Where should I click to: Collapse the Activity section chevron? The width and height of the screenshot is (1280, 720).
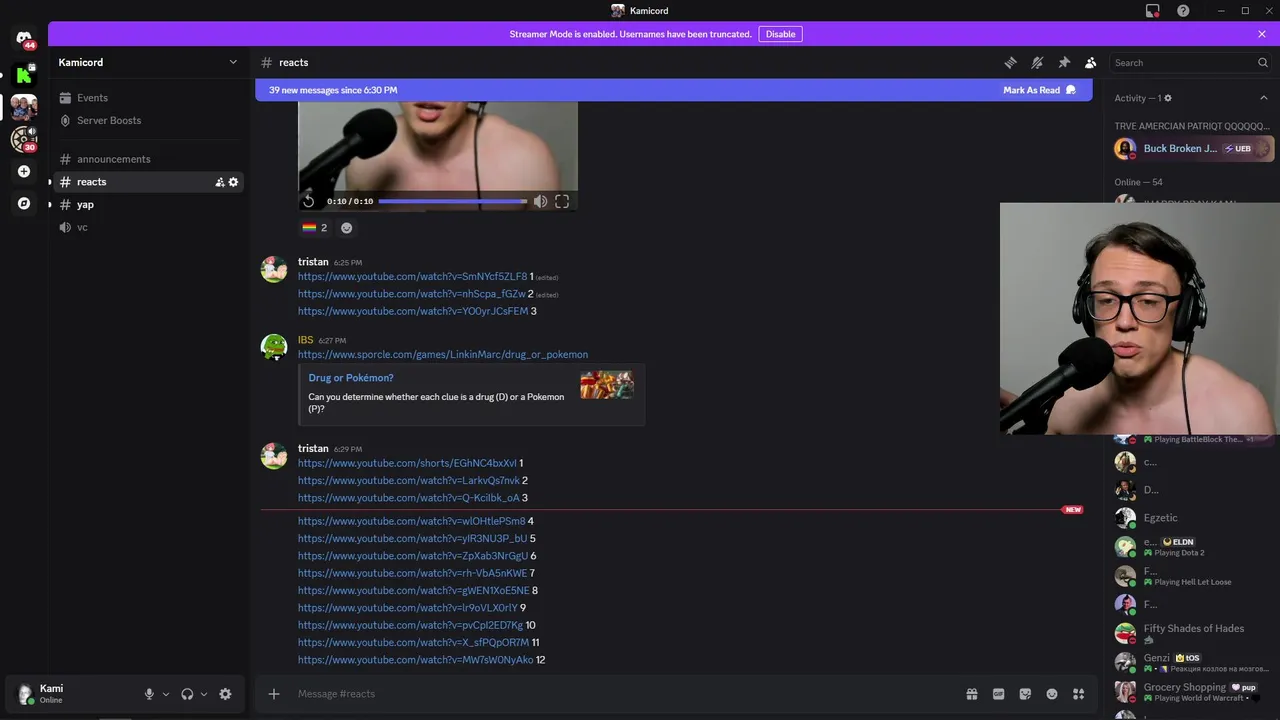pos(1263,98)
